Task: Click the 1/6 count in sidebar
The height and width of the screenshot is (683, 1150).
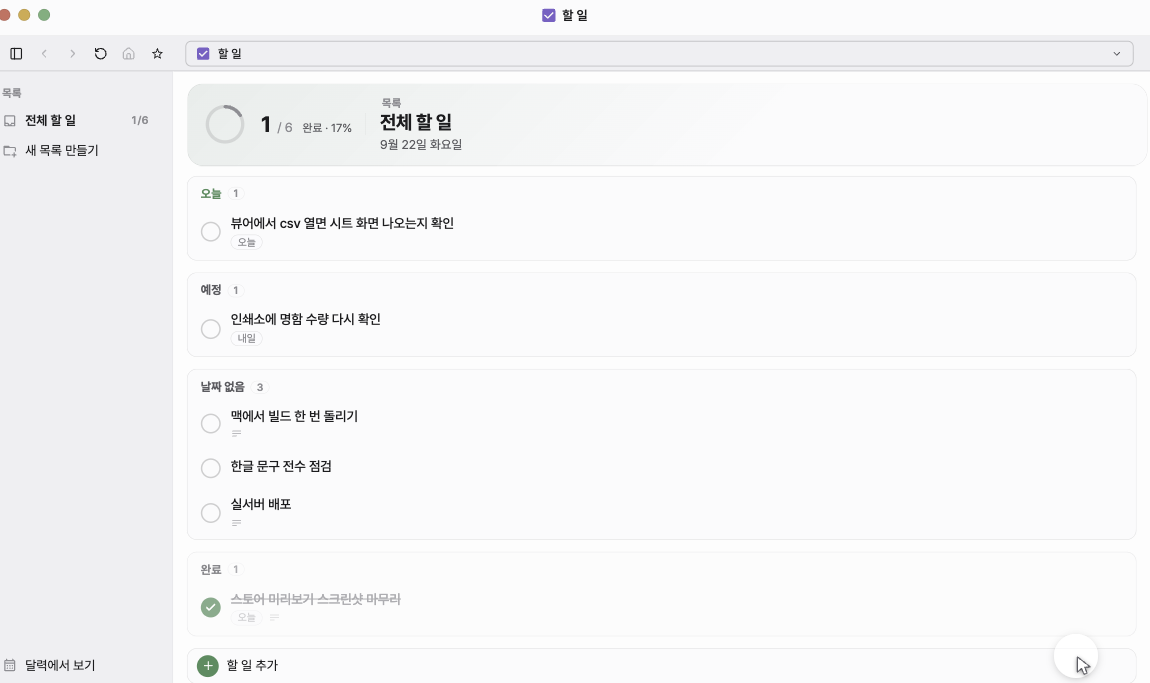Action: (x=139, y=120)
